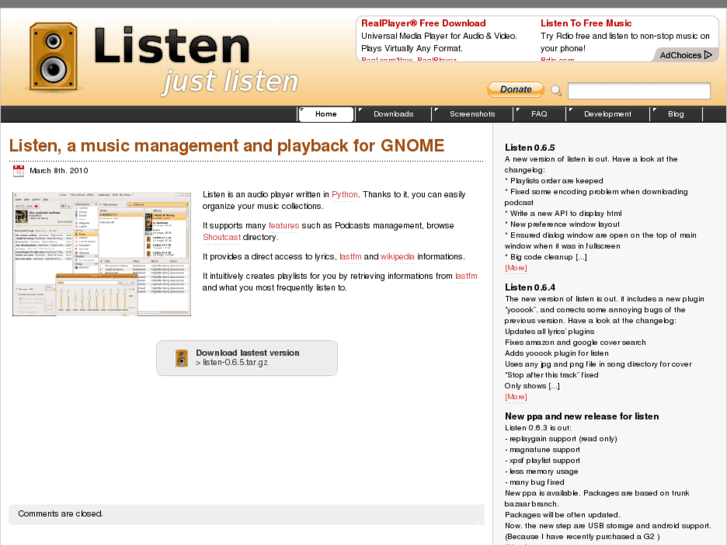Viewport: 727px width, 545px height.
Task: Click the Donate button
Action: [516, 90]
